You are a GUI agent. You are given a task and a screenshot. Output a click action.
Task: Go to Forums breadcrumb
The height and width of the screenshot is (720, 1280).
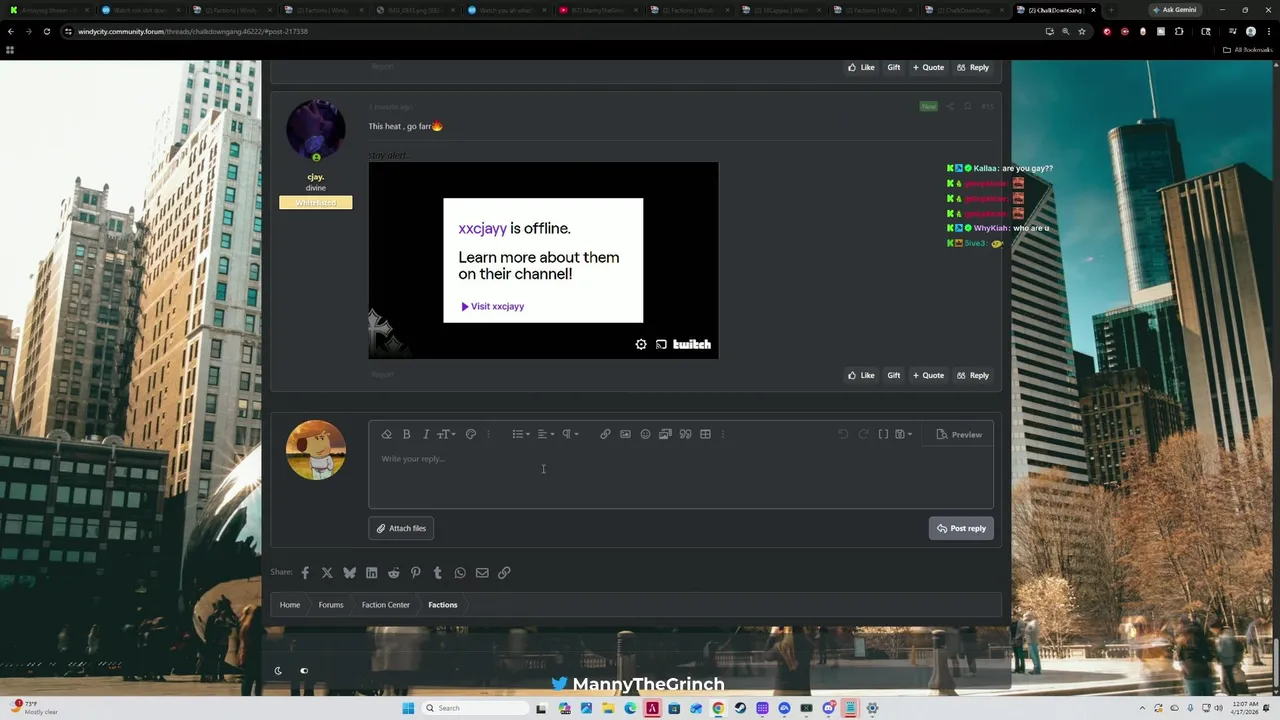[331, 605]
